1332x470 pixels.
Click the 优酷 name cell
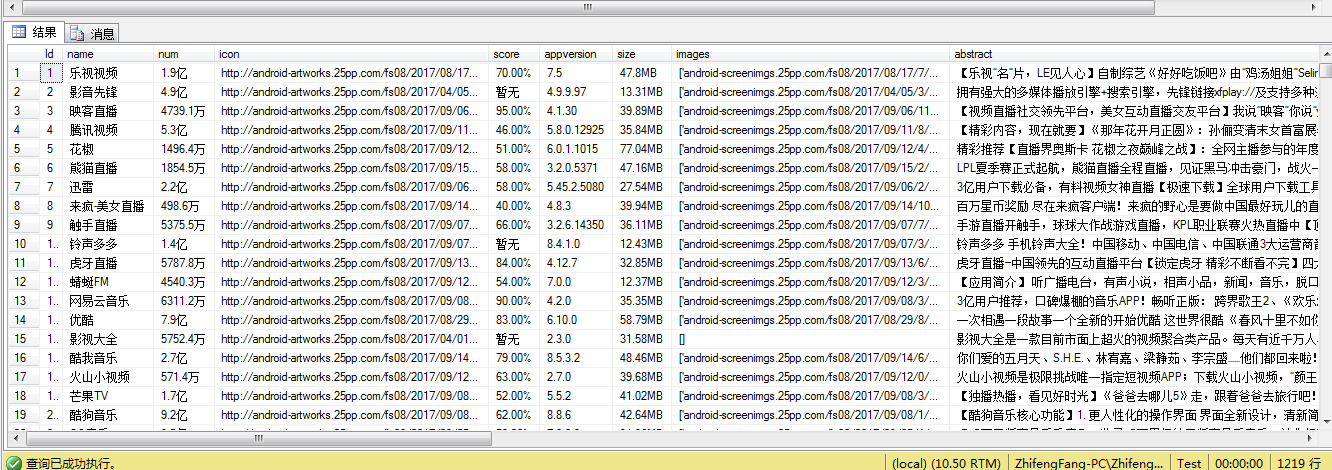pyautogui.click(x=109, y=320)
